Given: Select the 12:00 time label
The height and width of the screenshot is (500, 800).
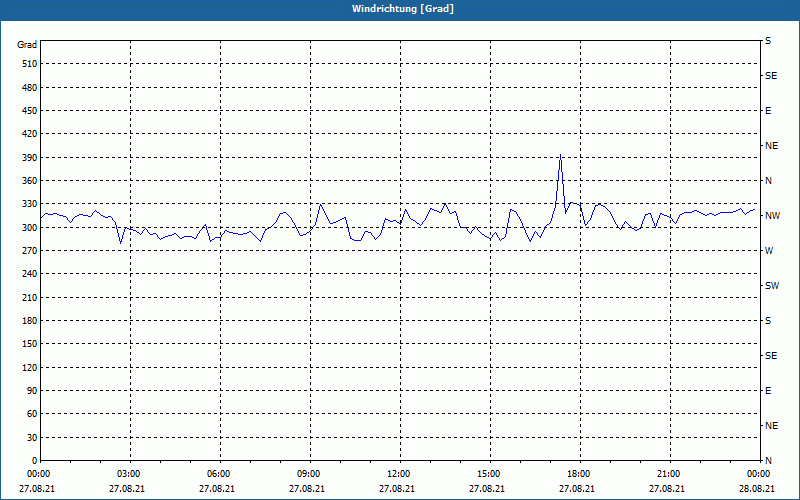Looking at the screenshot, I should coord(398,474).
